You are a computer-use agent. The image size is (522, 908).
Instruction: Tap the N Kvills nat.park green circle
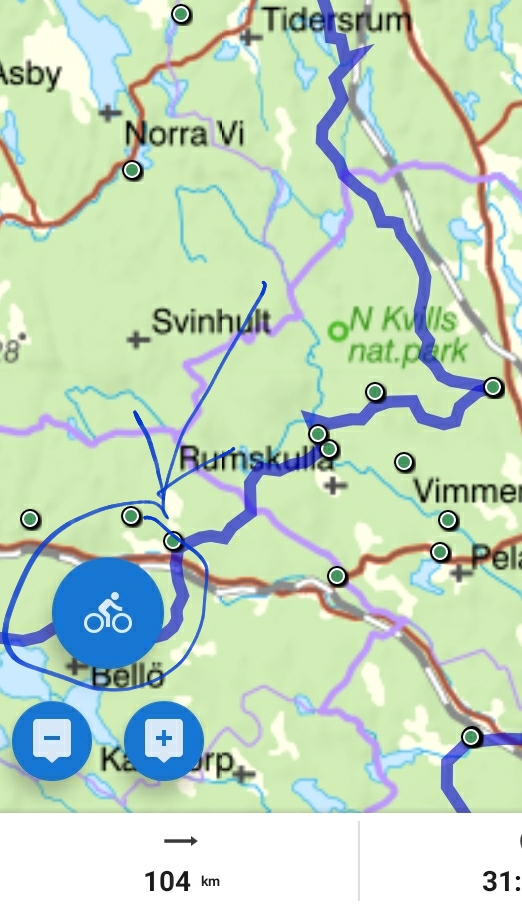pos(338,331)
